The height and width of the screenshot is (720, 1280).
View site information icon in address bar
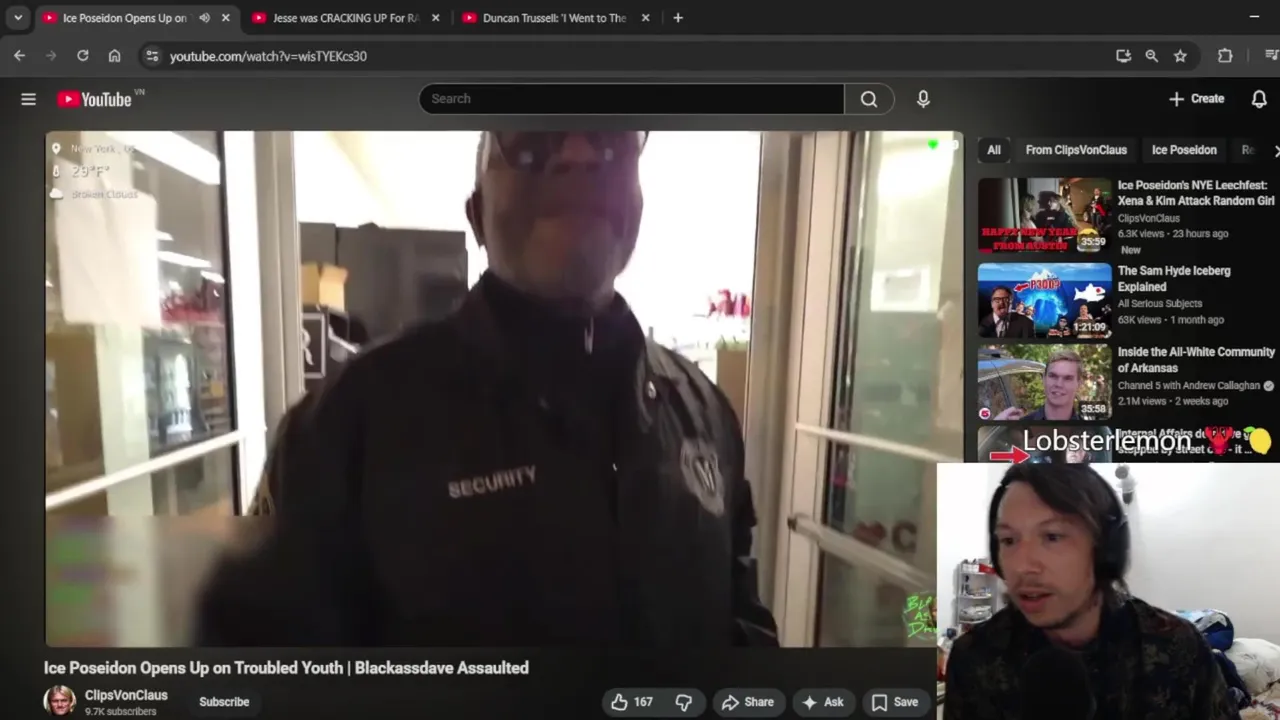tap(152, 56)
